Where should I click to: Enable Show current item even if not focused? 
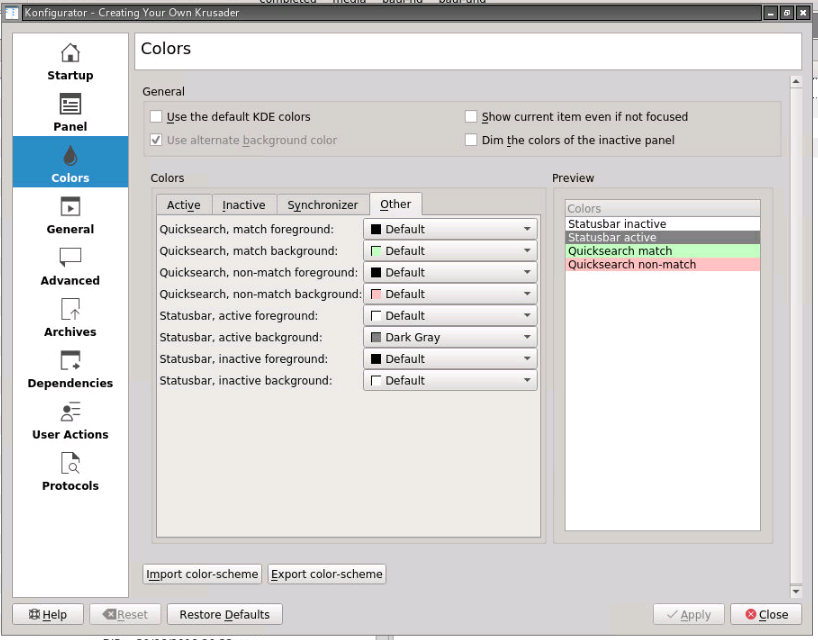click(x=471, y=116)
